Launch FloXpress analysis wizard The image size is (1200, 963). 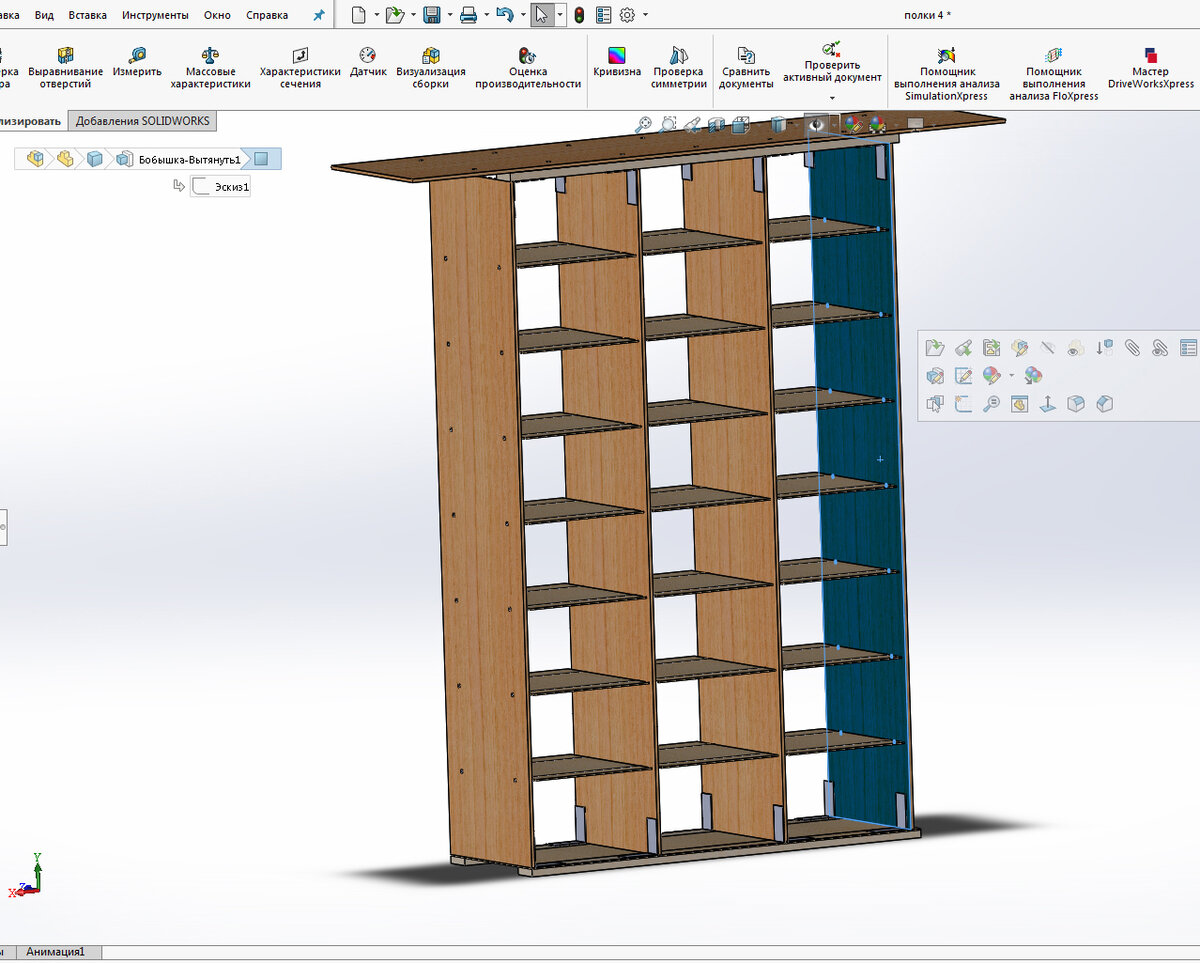pos(1053,72)
